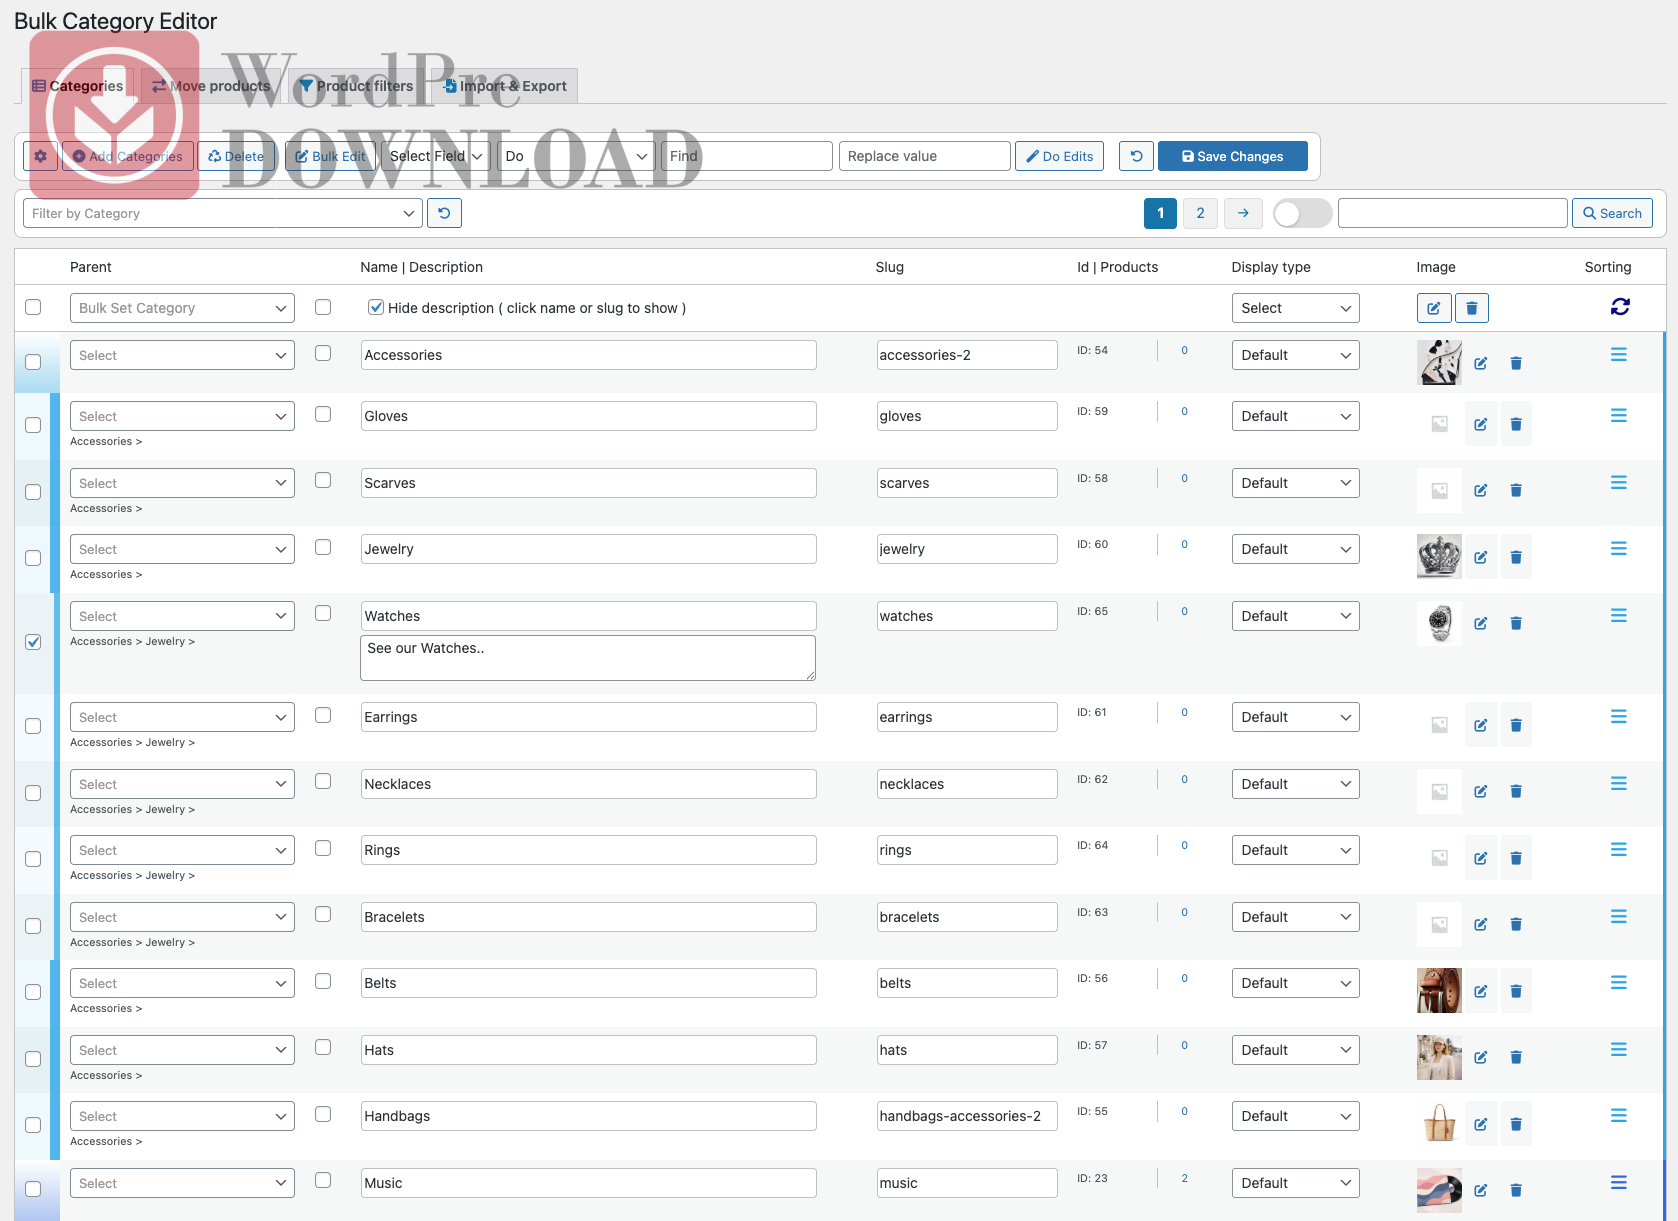1678x1221 pixels.
Task: Click the refresh sorting icon
Action: (1620, 307)
